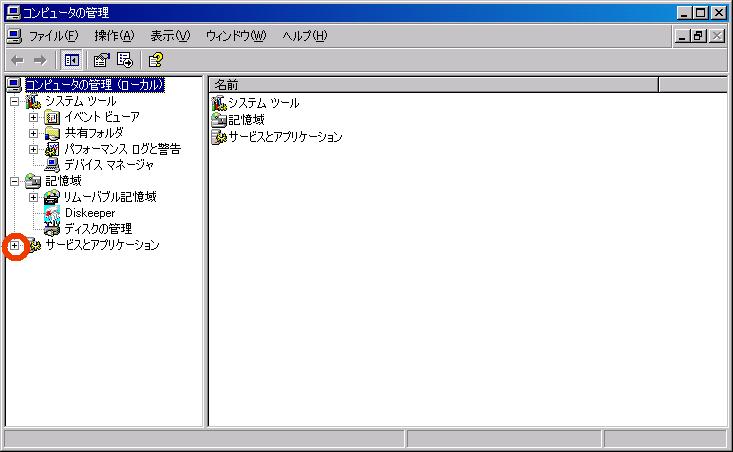This screenshot has width=733, height=452.
Task: Open the 操作(A) menu
Action: 114,36
